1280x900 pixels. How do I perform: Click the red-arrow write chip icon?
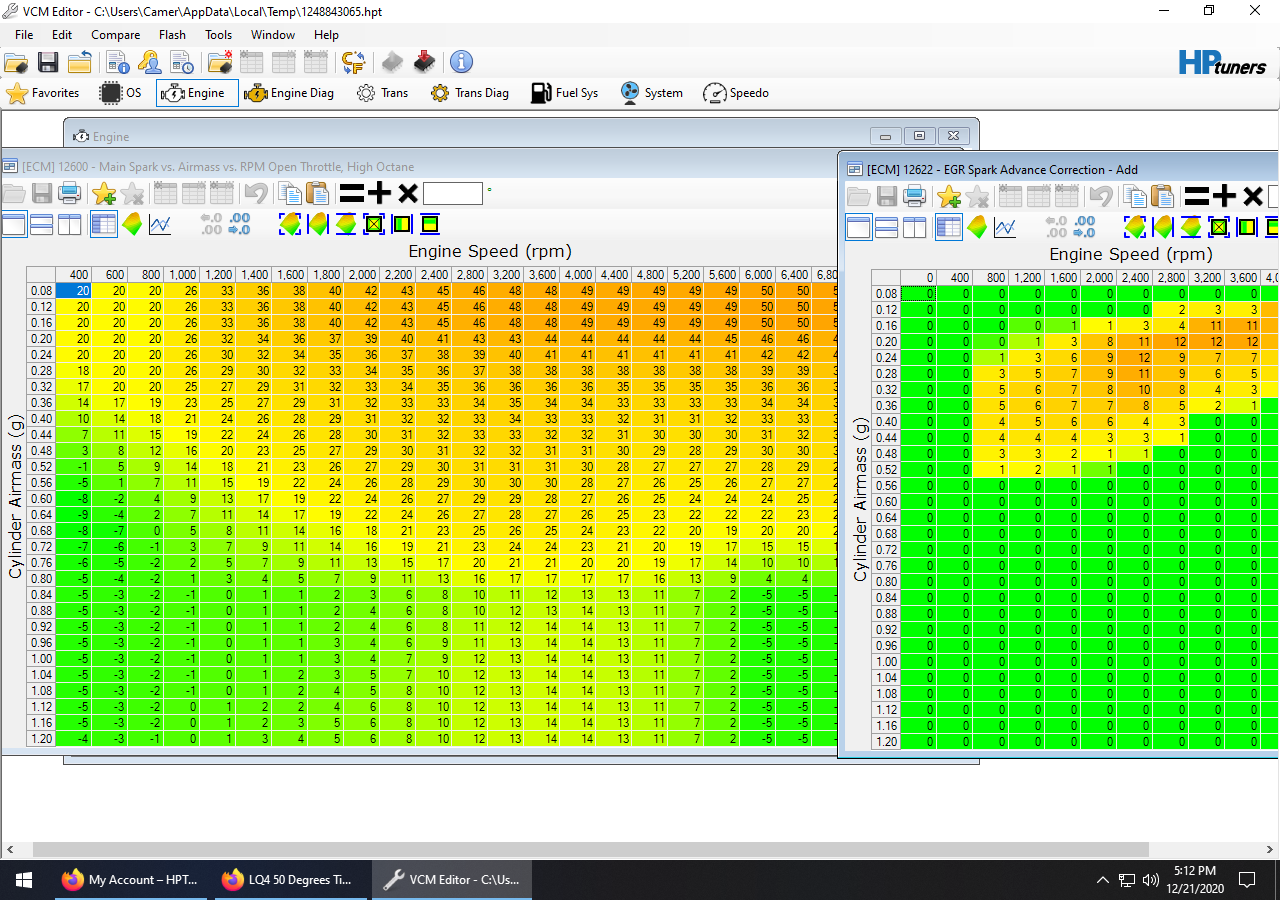[425, 63]
